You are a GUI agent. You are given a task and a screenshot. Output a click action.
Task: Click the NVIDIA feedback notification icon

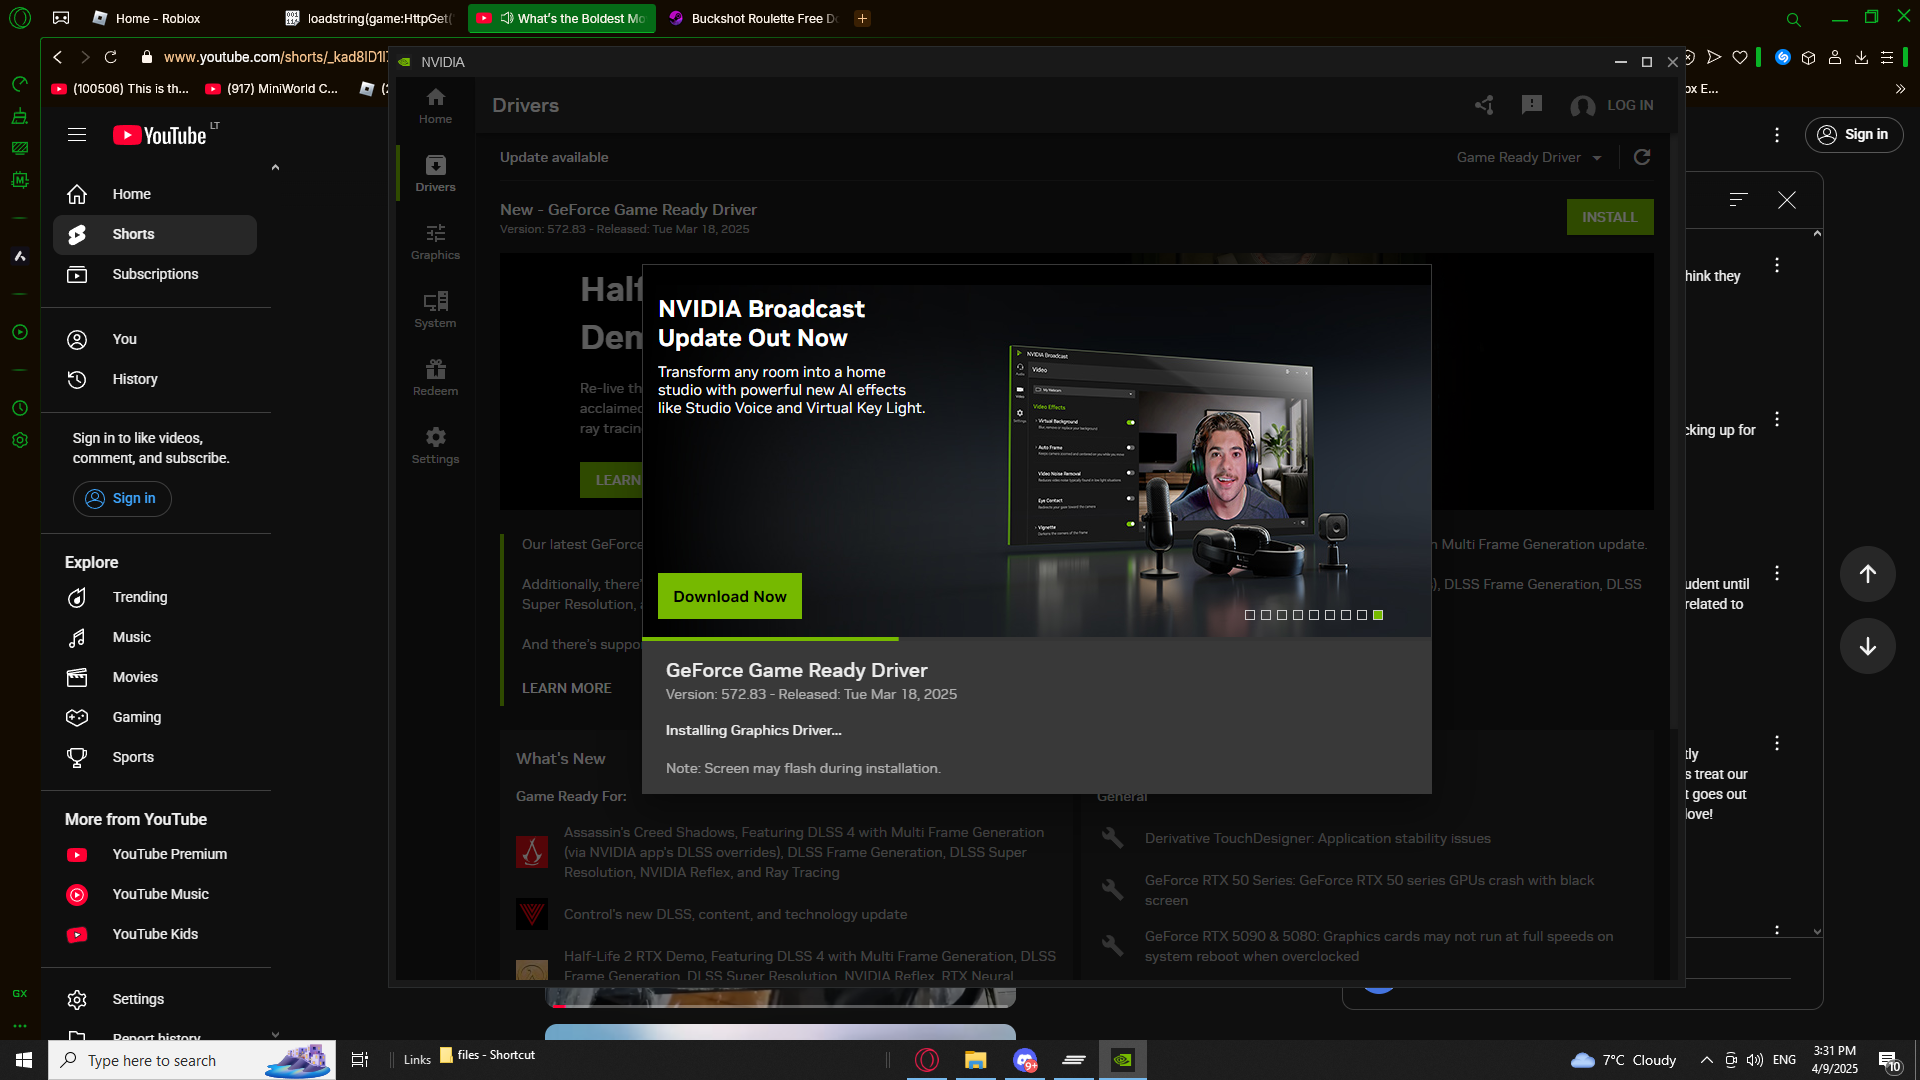(x=1531, y=105)
